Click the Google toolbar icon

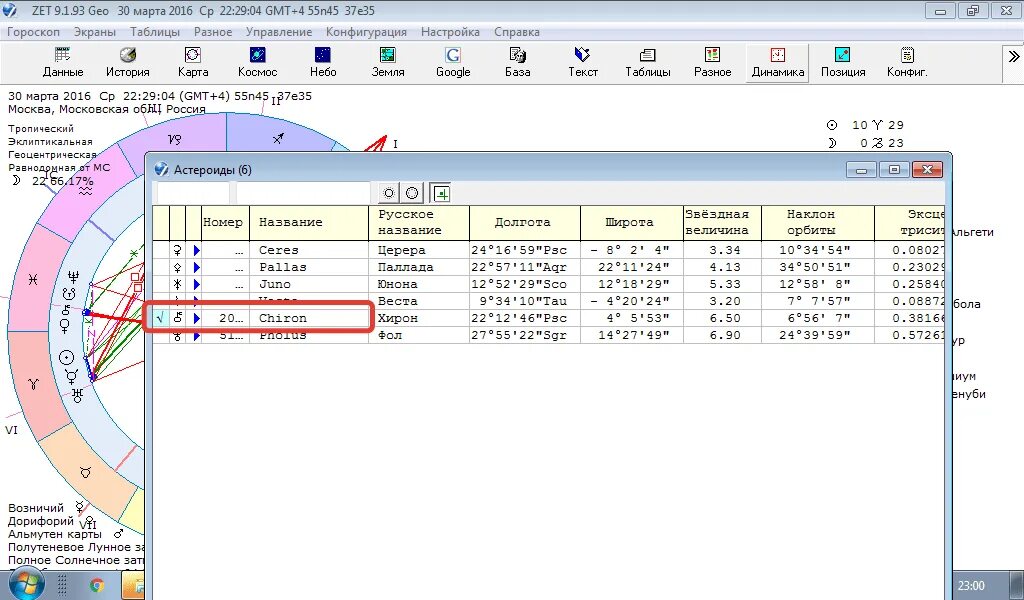pos(453,63)
